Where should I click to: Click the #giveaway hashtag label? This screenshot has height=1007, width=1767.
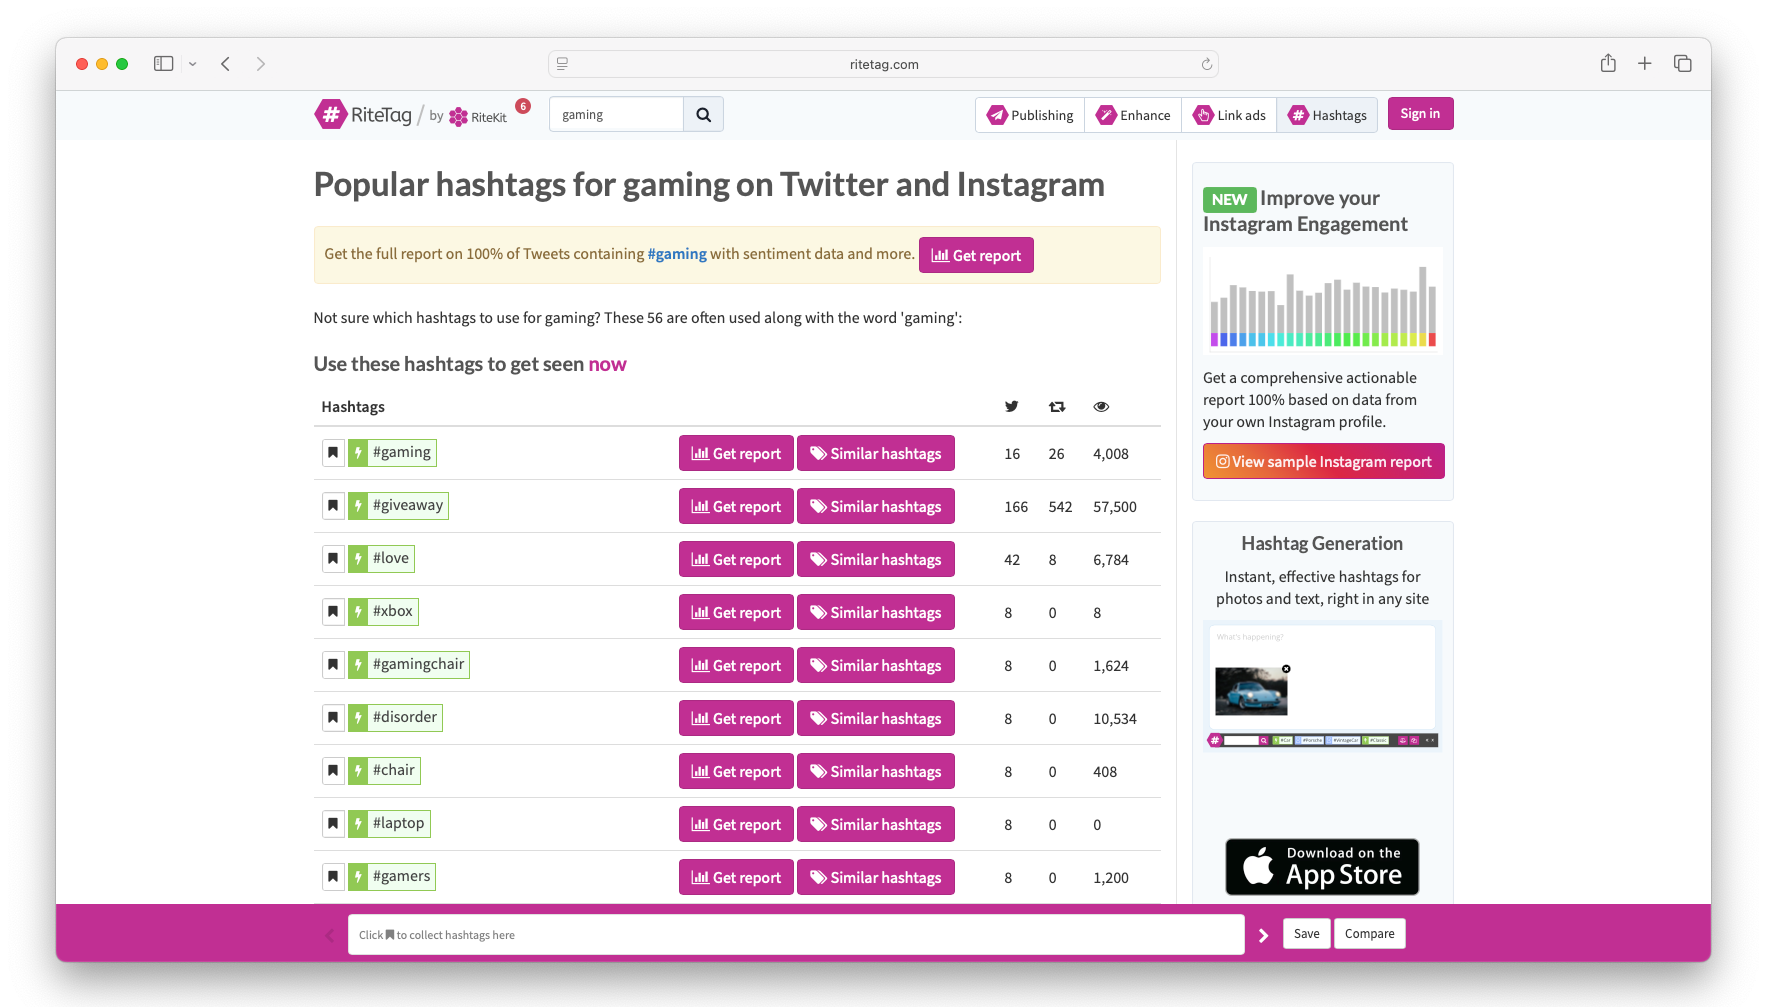click(x=408, y=505)
